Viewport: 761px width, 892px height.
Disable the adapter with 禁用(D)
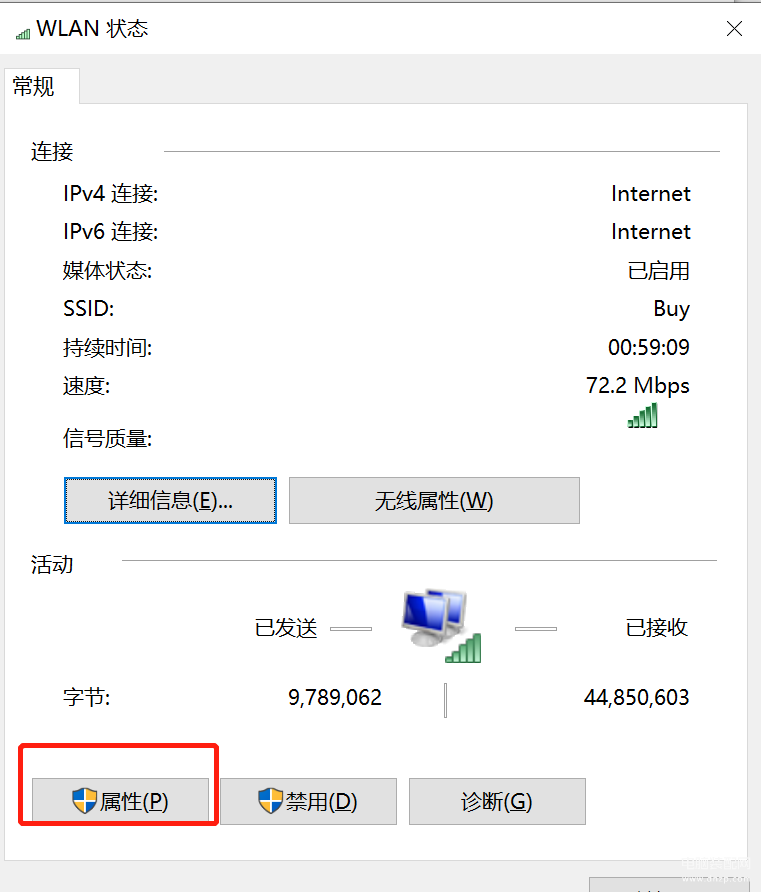tap(308, 801)
